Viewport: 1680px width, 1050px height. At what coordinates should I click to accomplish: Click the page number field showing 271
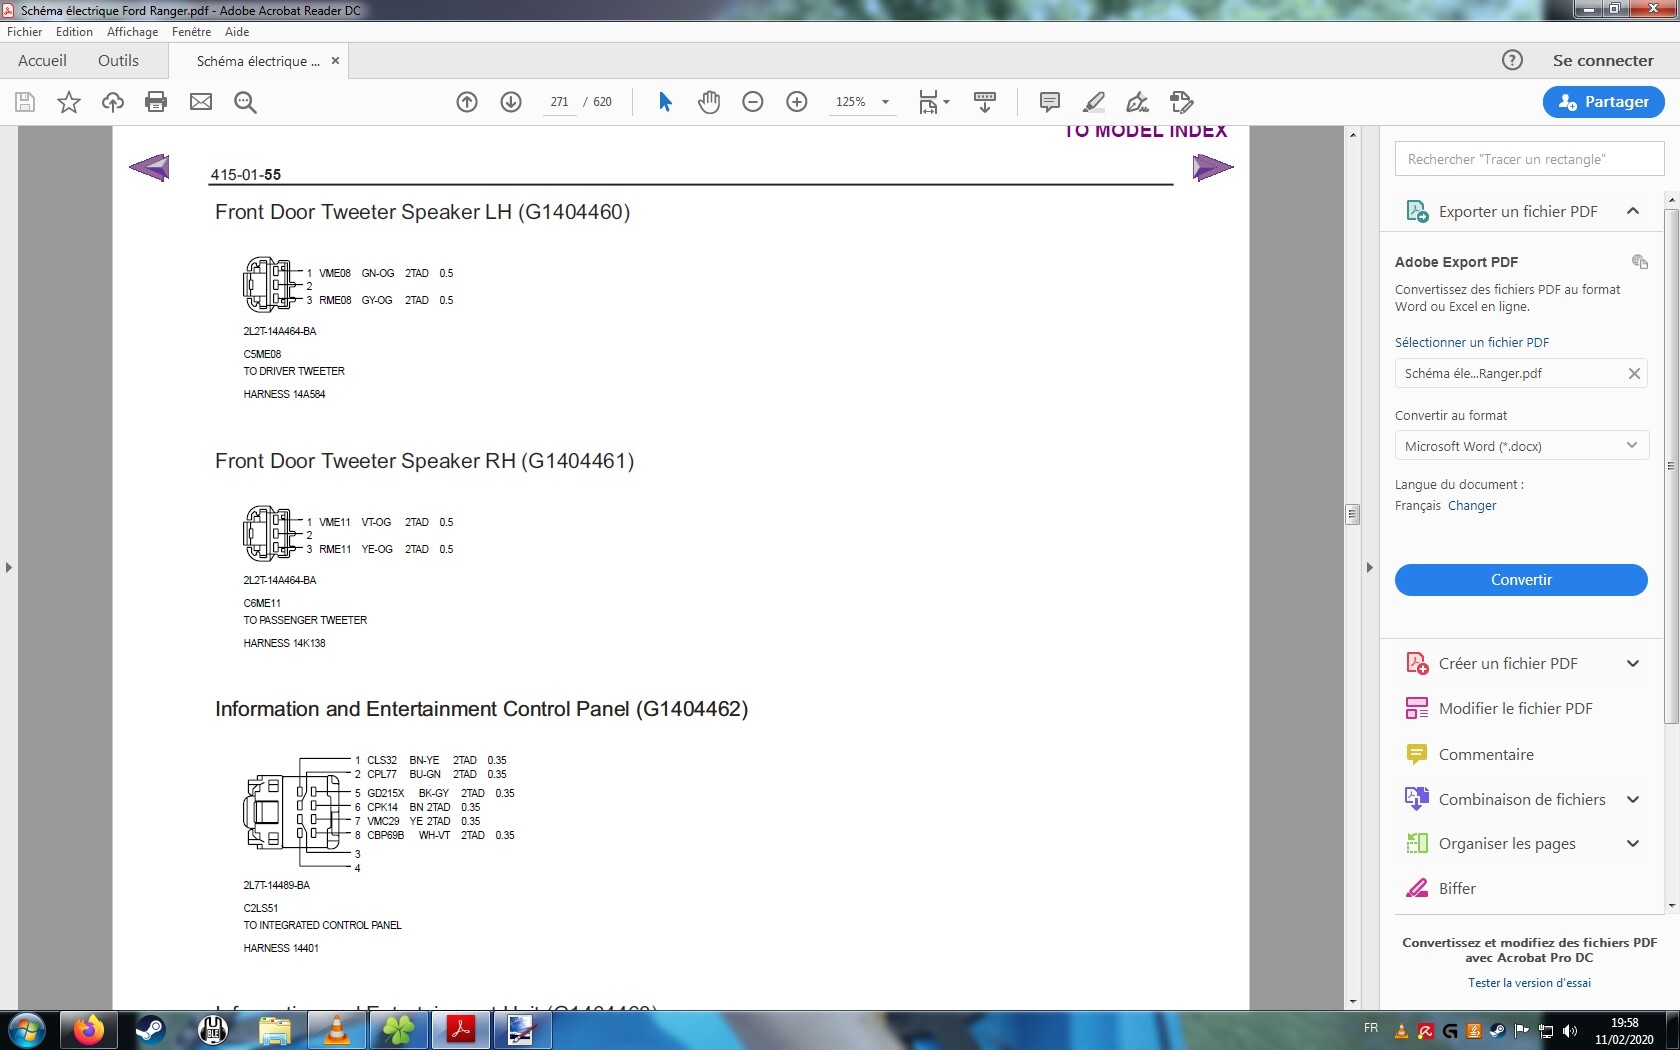[559, 102]
